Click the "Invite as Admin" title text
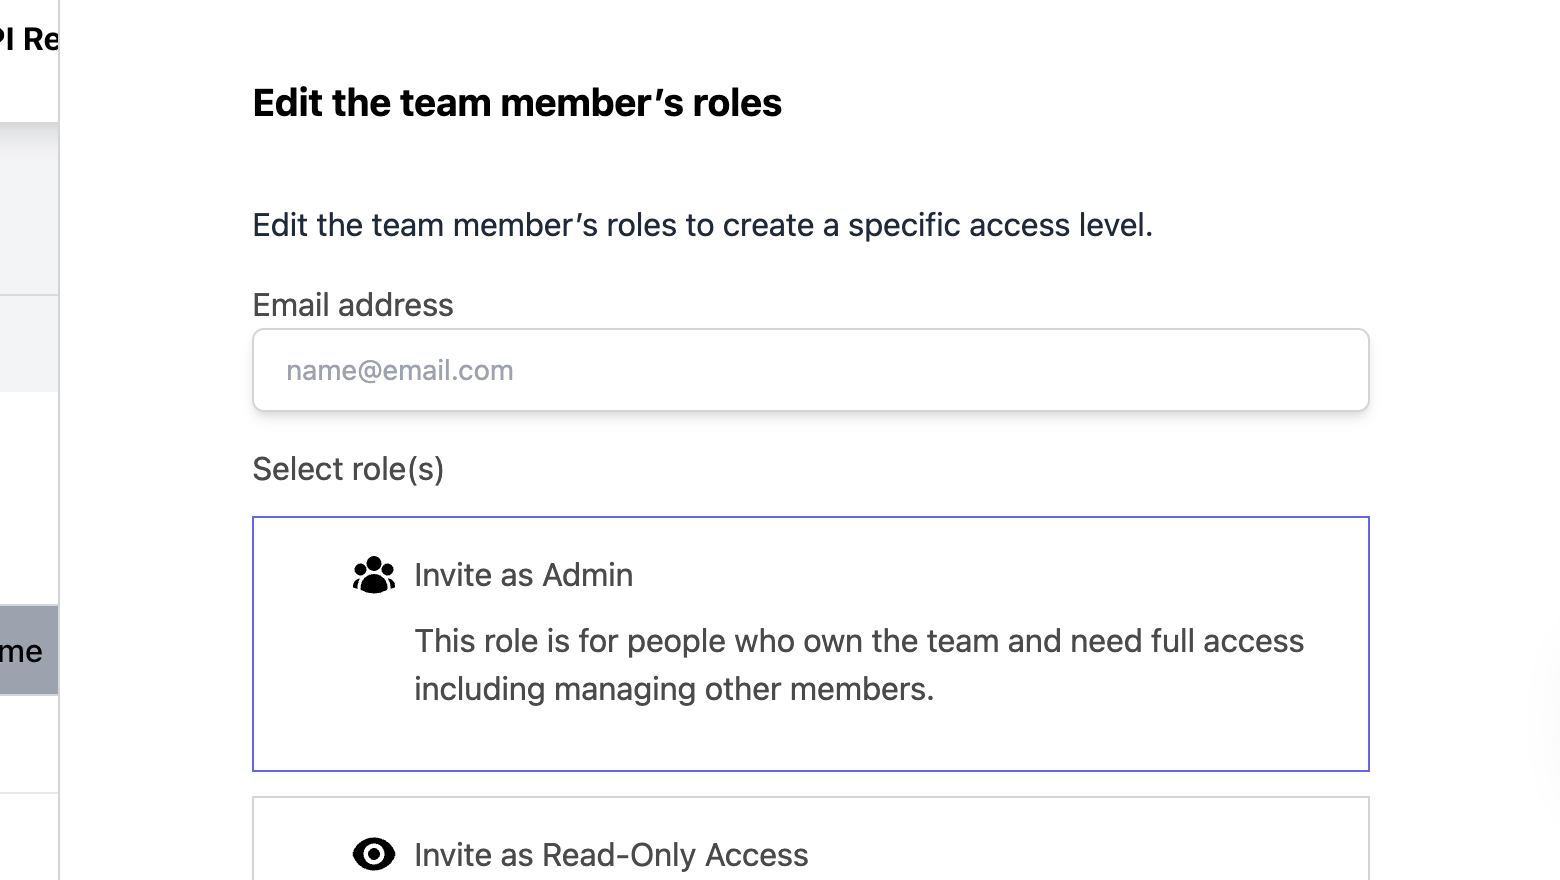 tap(523, 575)
